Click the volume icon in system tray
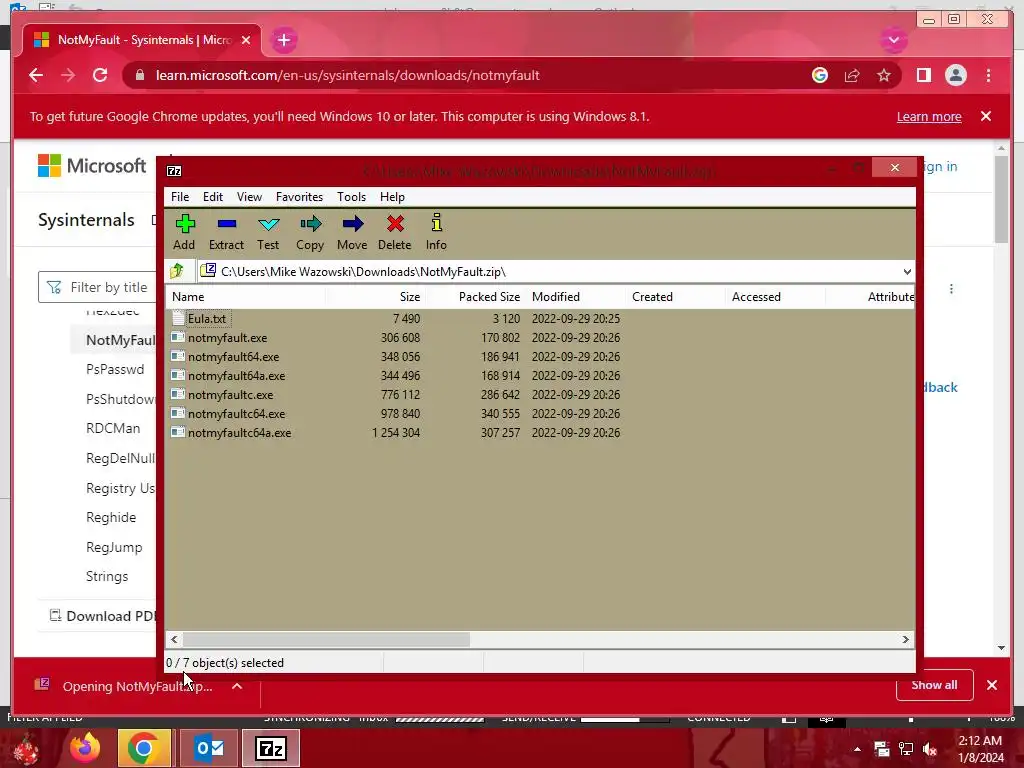This screenshot has height=768, width=1024. [930, 749]
